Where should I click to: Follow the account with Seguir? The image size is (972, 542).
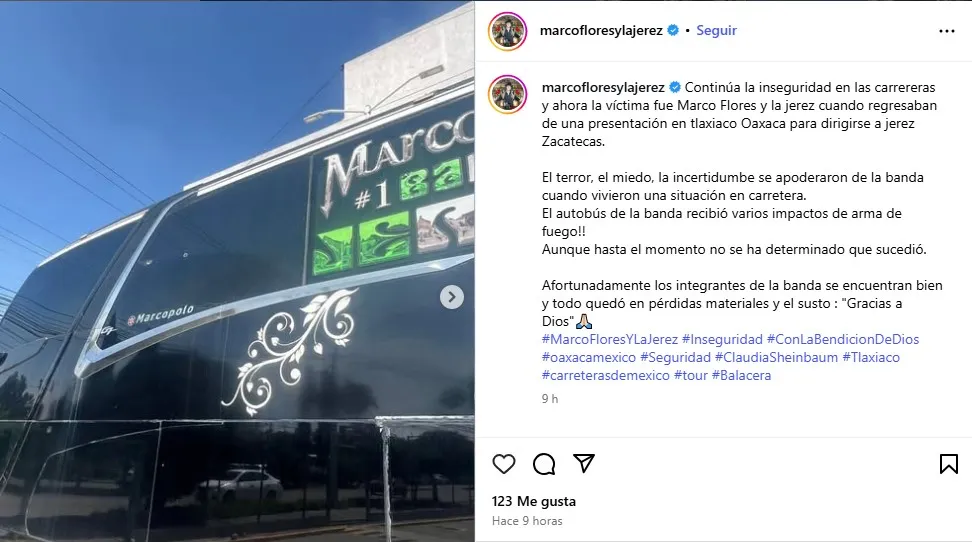click(x=716, y=30)
